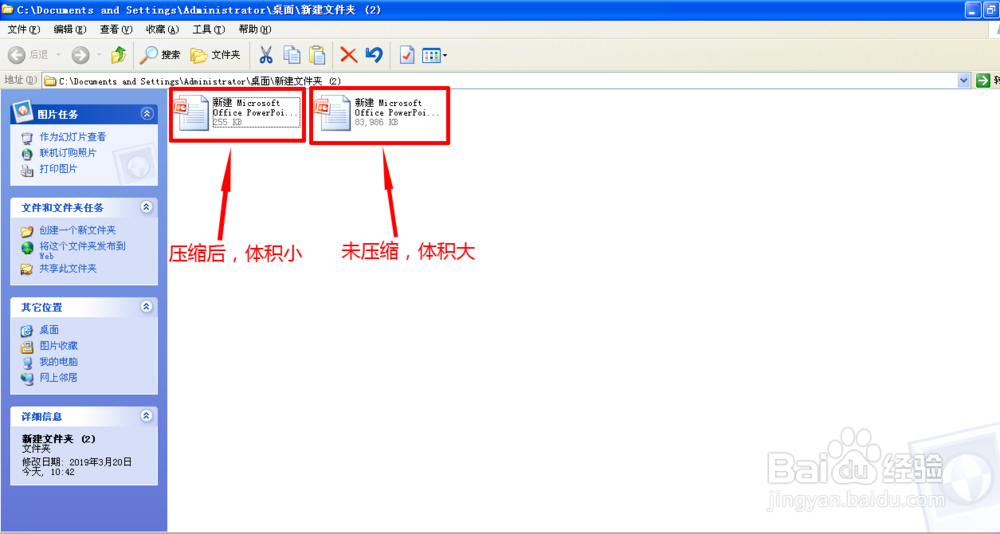Click the sharing icon beside 共享此文件夹
Image resolution: width=1000 pixels, height=534 pixels.
click(x=27, y=269)
